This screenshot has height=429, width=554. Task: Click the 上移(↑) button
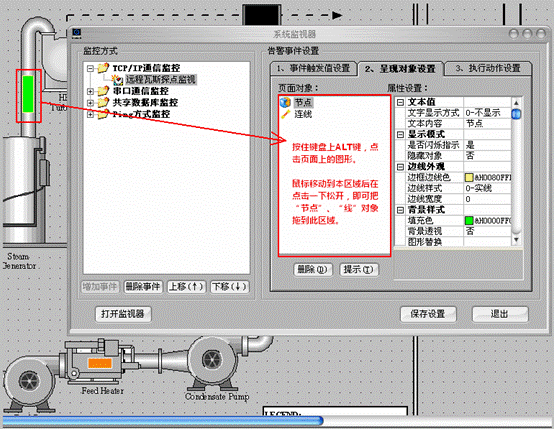tap(186, 287)
